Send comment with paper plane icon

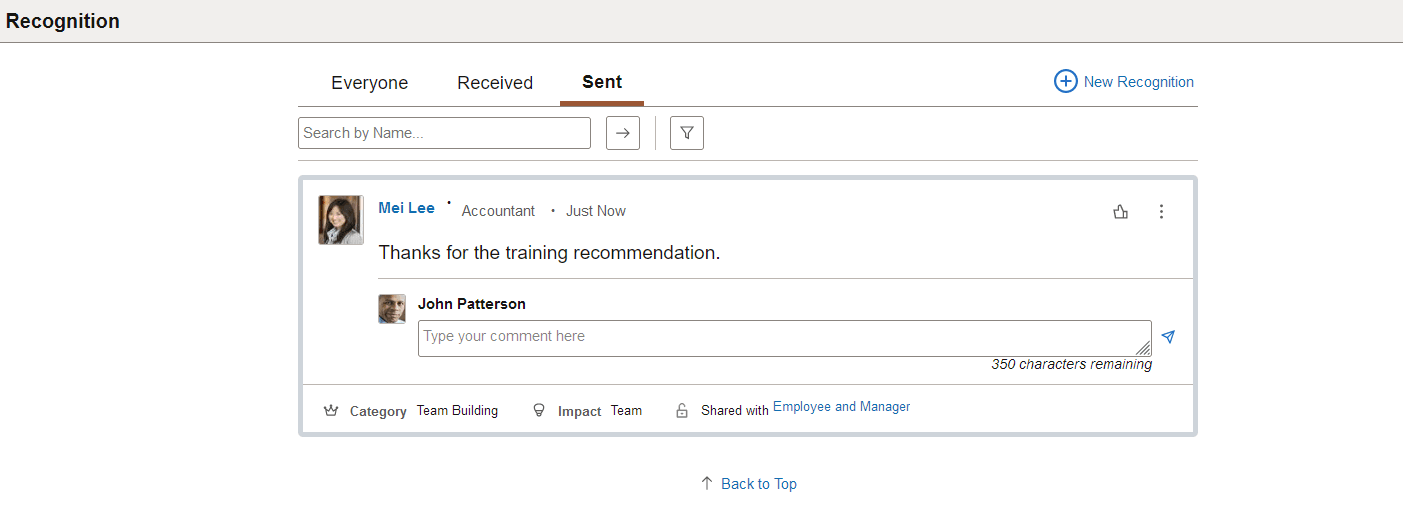[x=1168, y=337]
